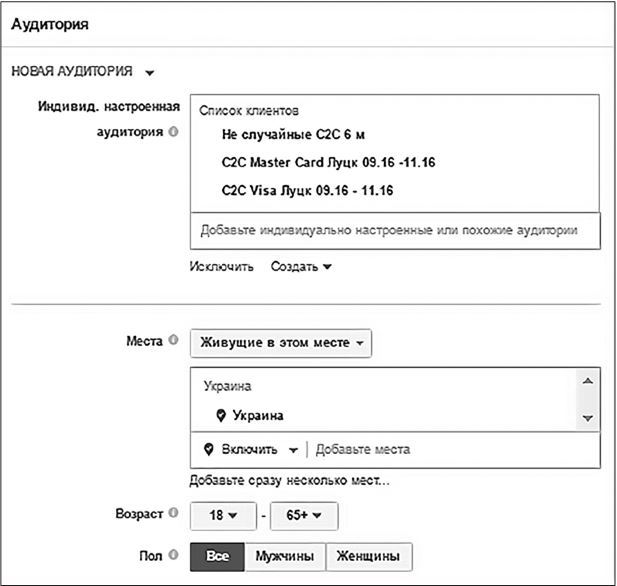Click info icon beside Возраст label
This screenshot has width=617, height=586.
tap(173, 514)
